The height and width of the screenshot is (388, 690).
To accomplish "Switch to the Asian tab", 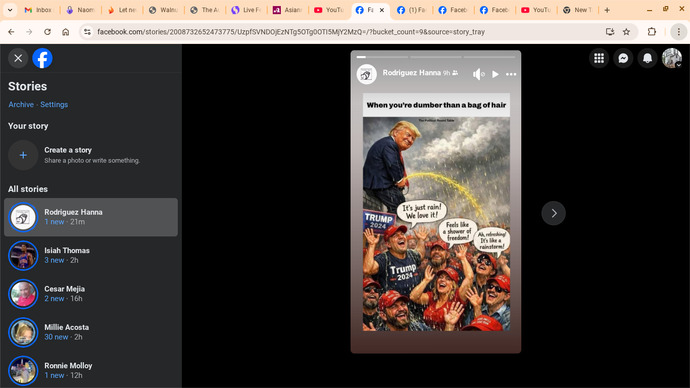I will coord(288,10).
